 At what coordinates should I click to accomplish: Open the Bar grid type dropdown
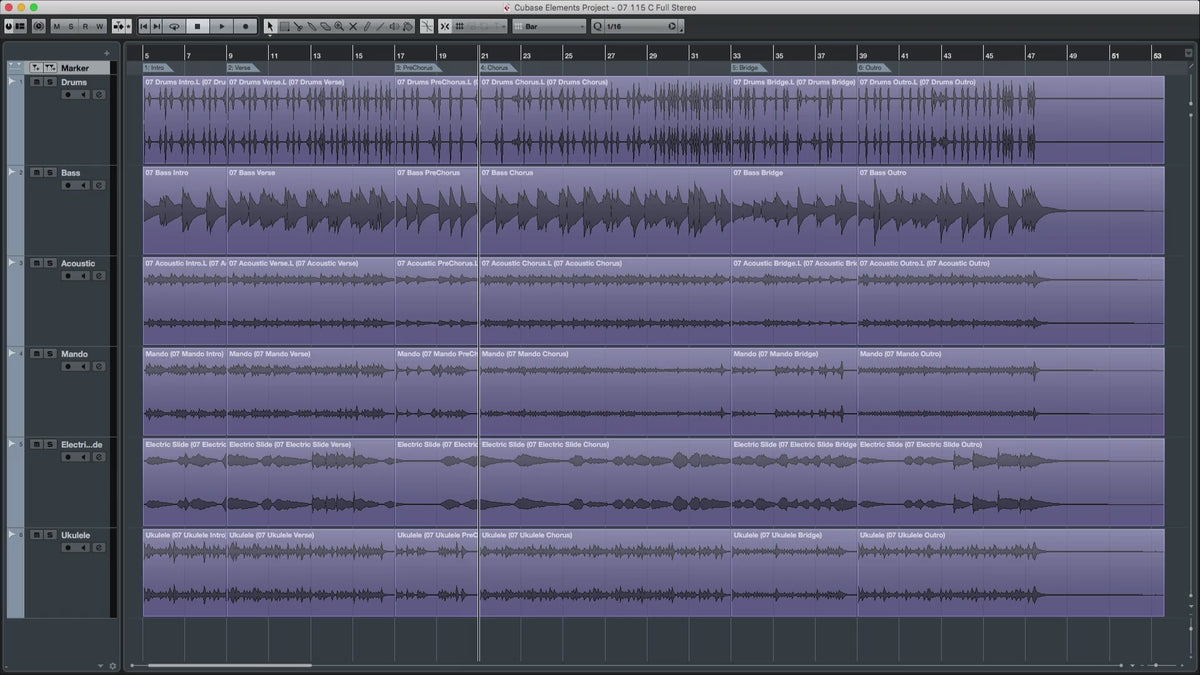[548, 26]
